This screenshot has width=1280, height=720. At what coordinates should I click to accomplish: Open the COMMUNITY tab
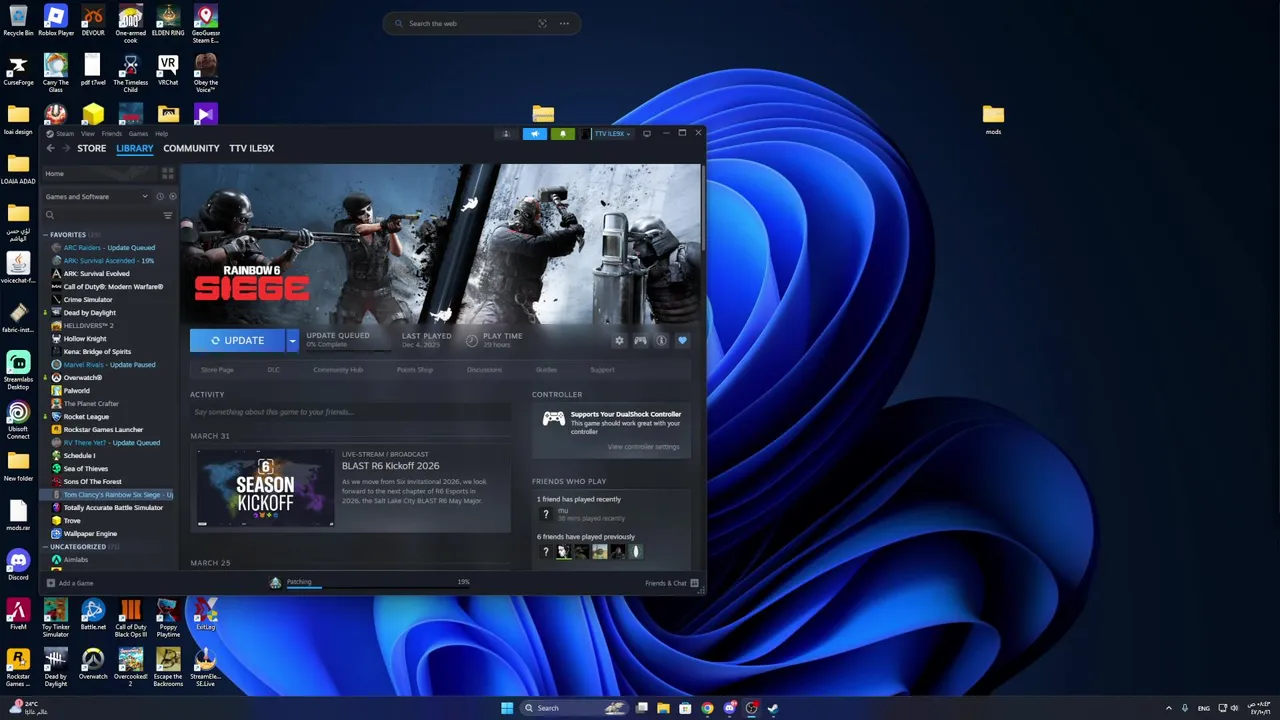[x=191, y=148]
